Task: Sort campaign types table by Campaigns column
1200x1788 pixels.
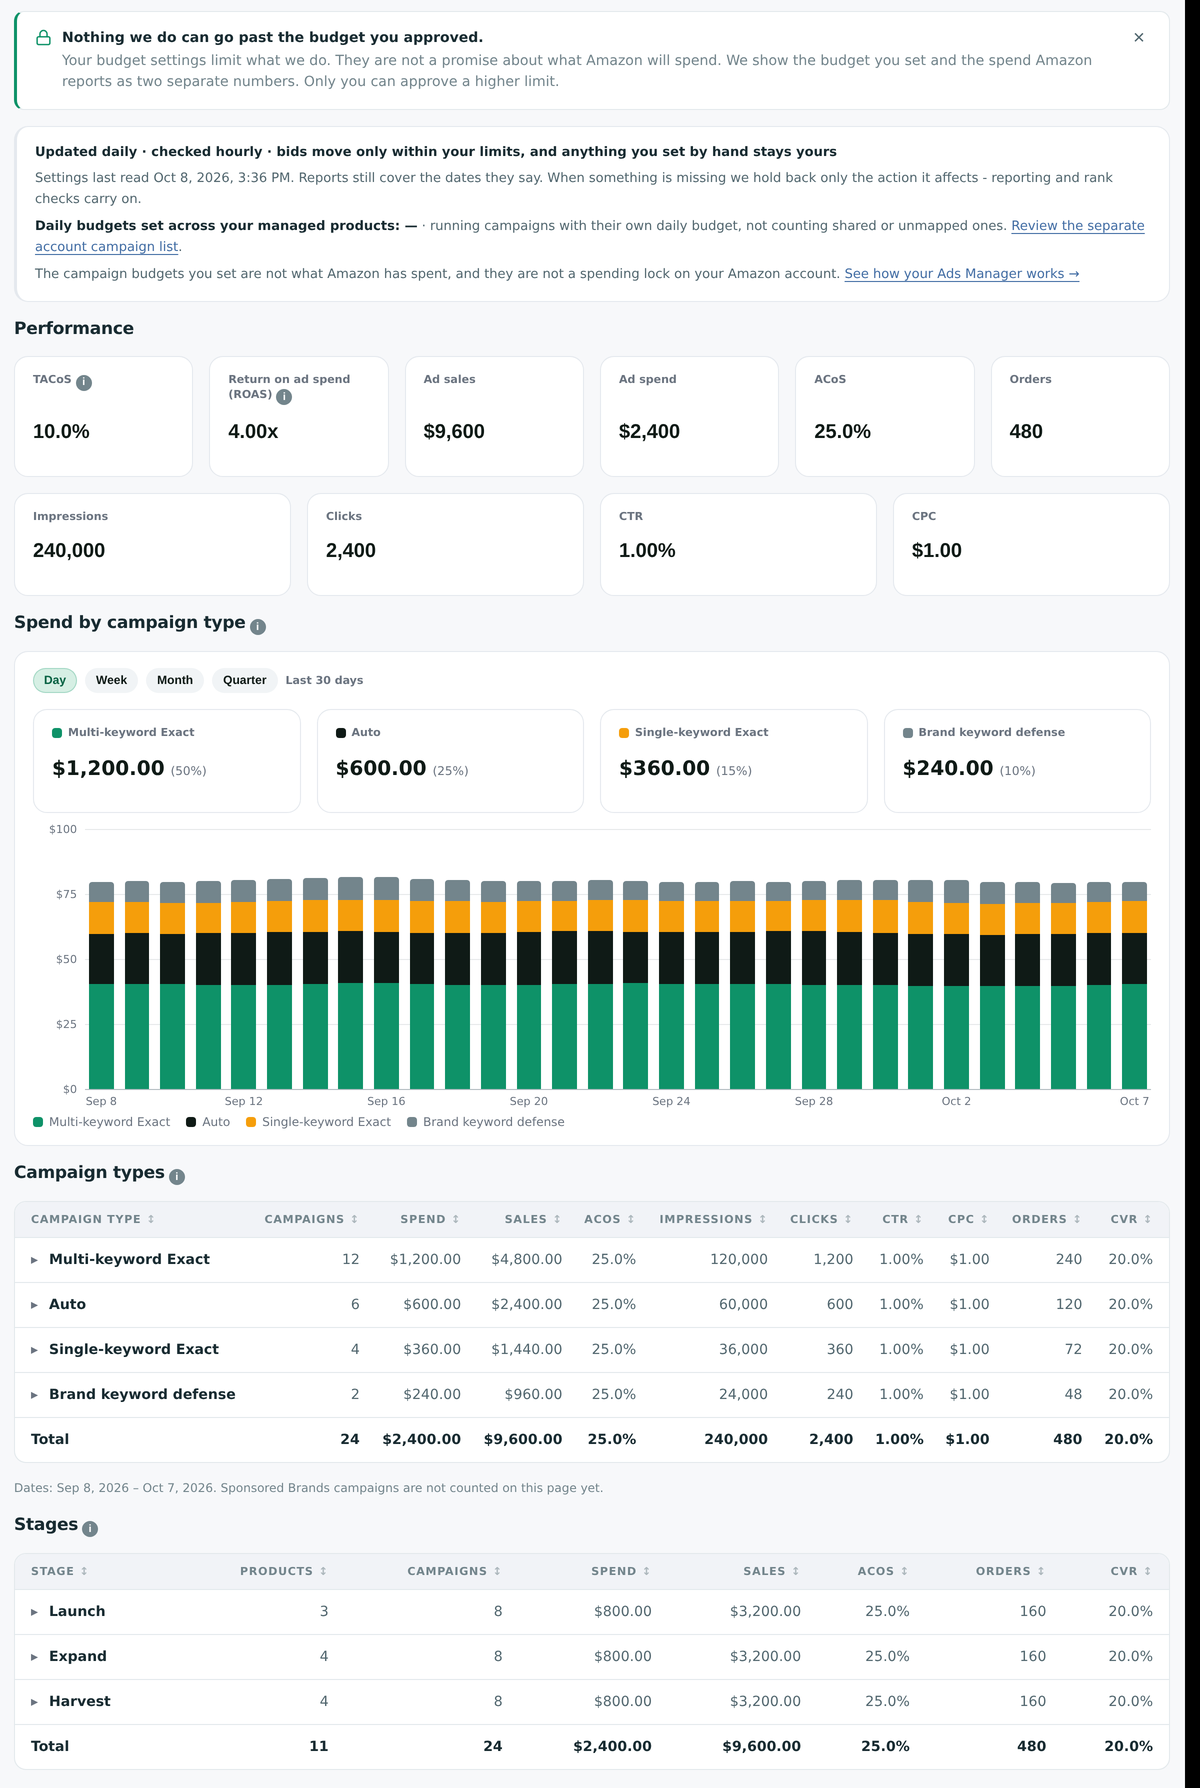Action: (311, 1219)
